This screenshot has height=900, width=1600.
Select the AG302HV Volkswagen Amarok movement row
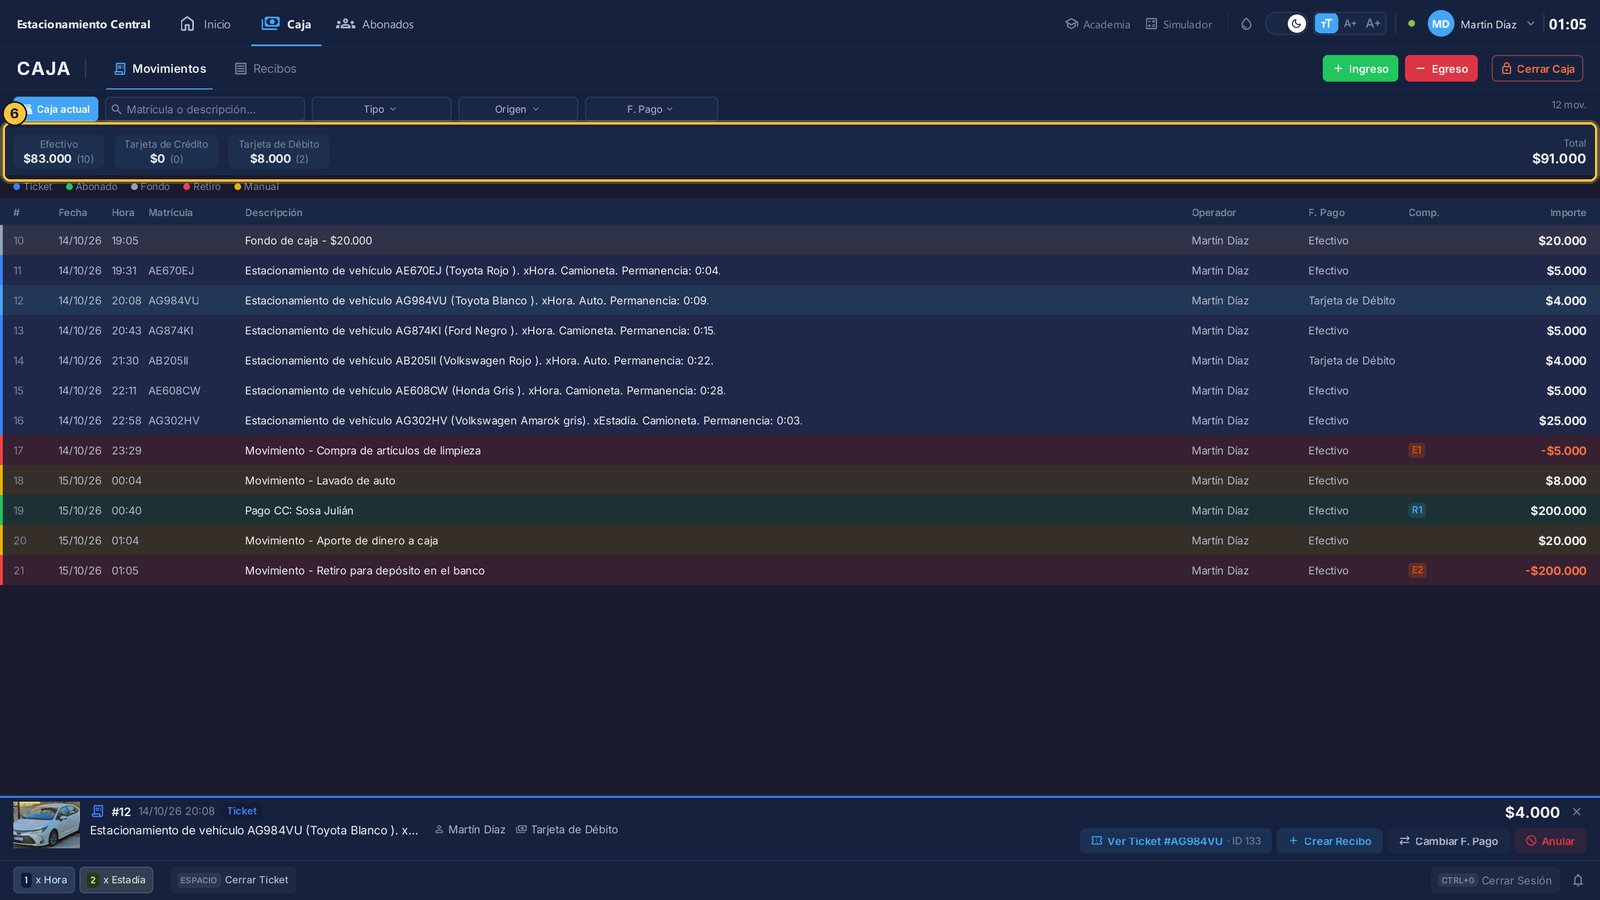800,421
